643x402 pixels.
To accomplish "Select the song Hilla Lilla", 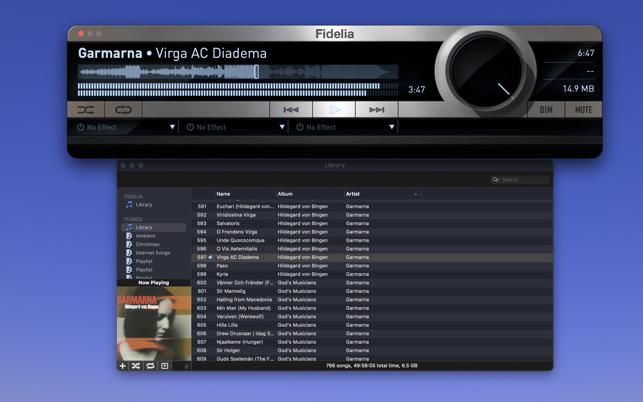I will point(227,325).
